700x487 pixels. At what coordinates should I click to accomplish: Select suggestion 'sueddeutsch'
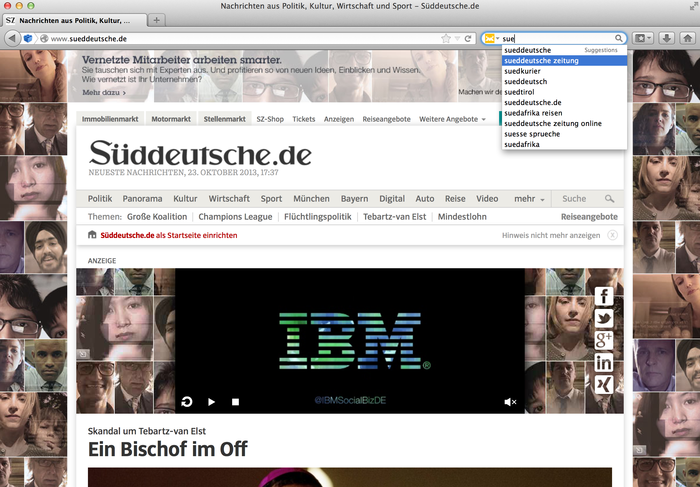(x=564, y=82)
